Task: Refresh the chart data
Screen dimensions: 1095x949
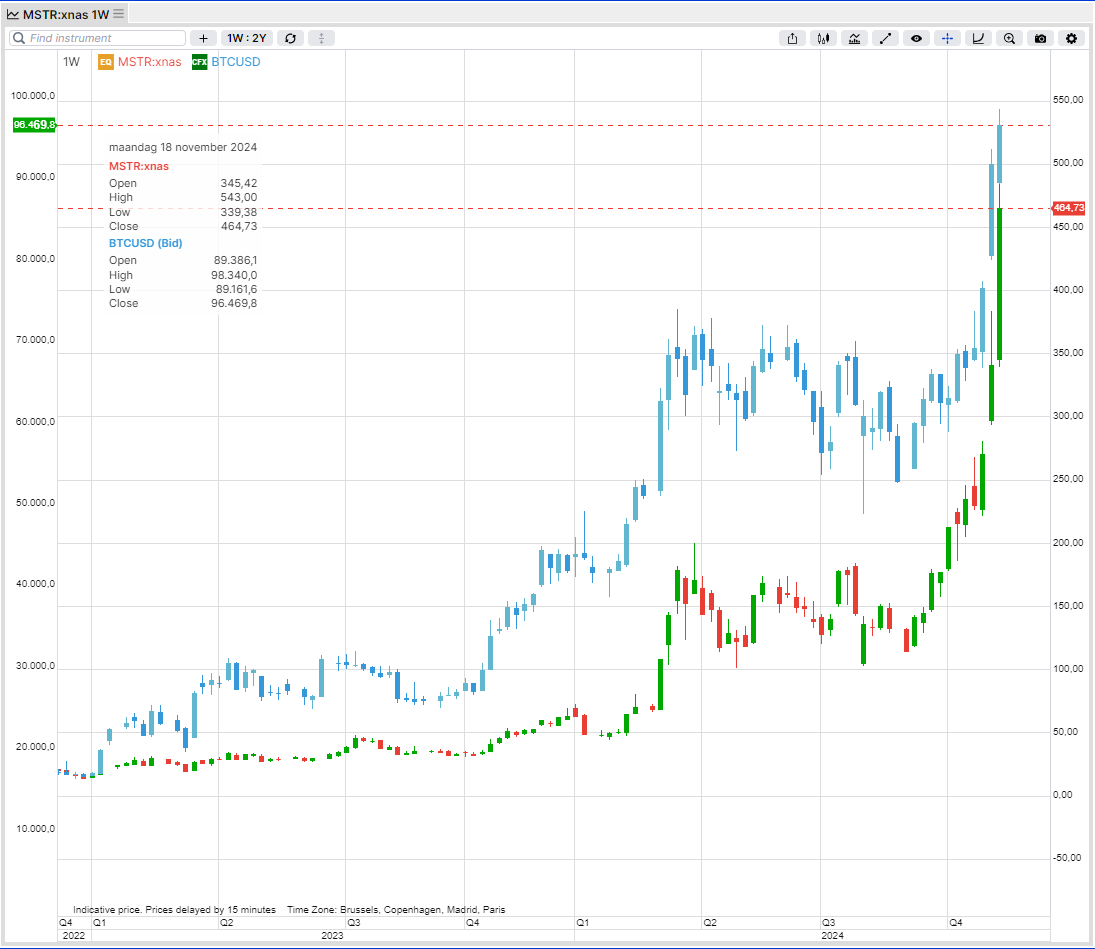Action: coord(290,38)
